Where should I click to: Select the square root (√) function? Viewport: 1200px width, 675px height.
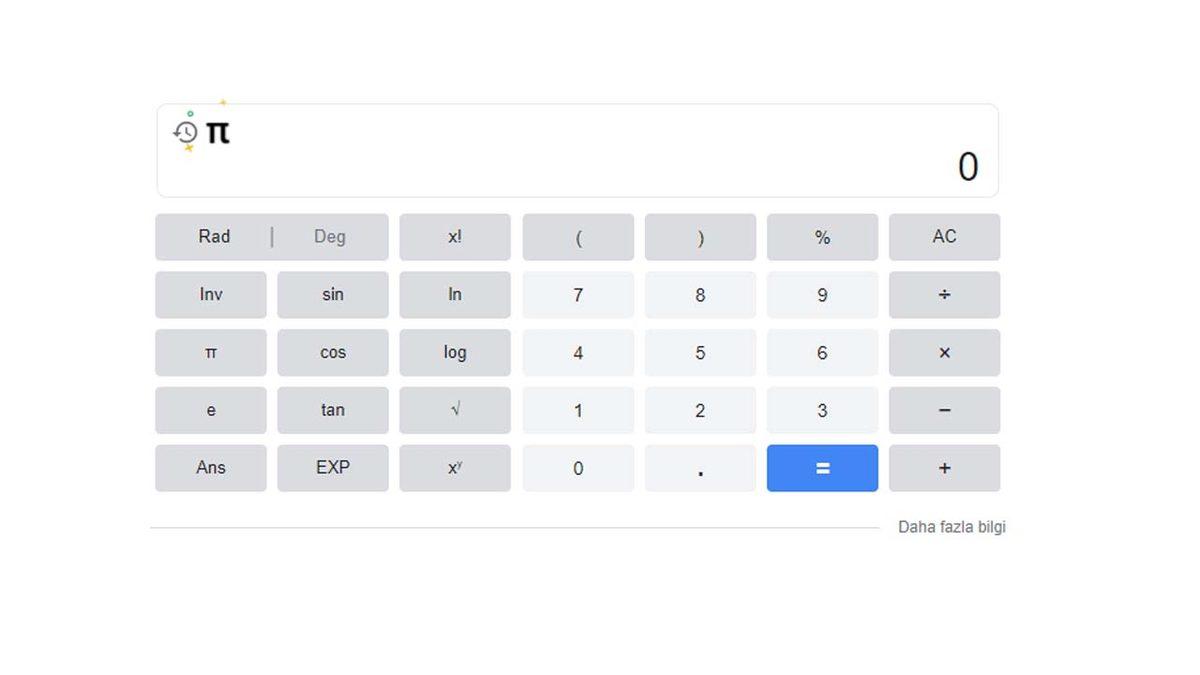tap(455, 410)
